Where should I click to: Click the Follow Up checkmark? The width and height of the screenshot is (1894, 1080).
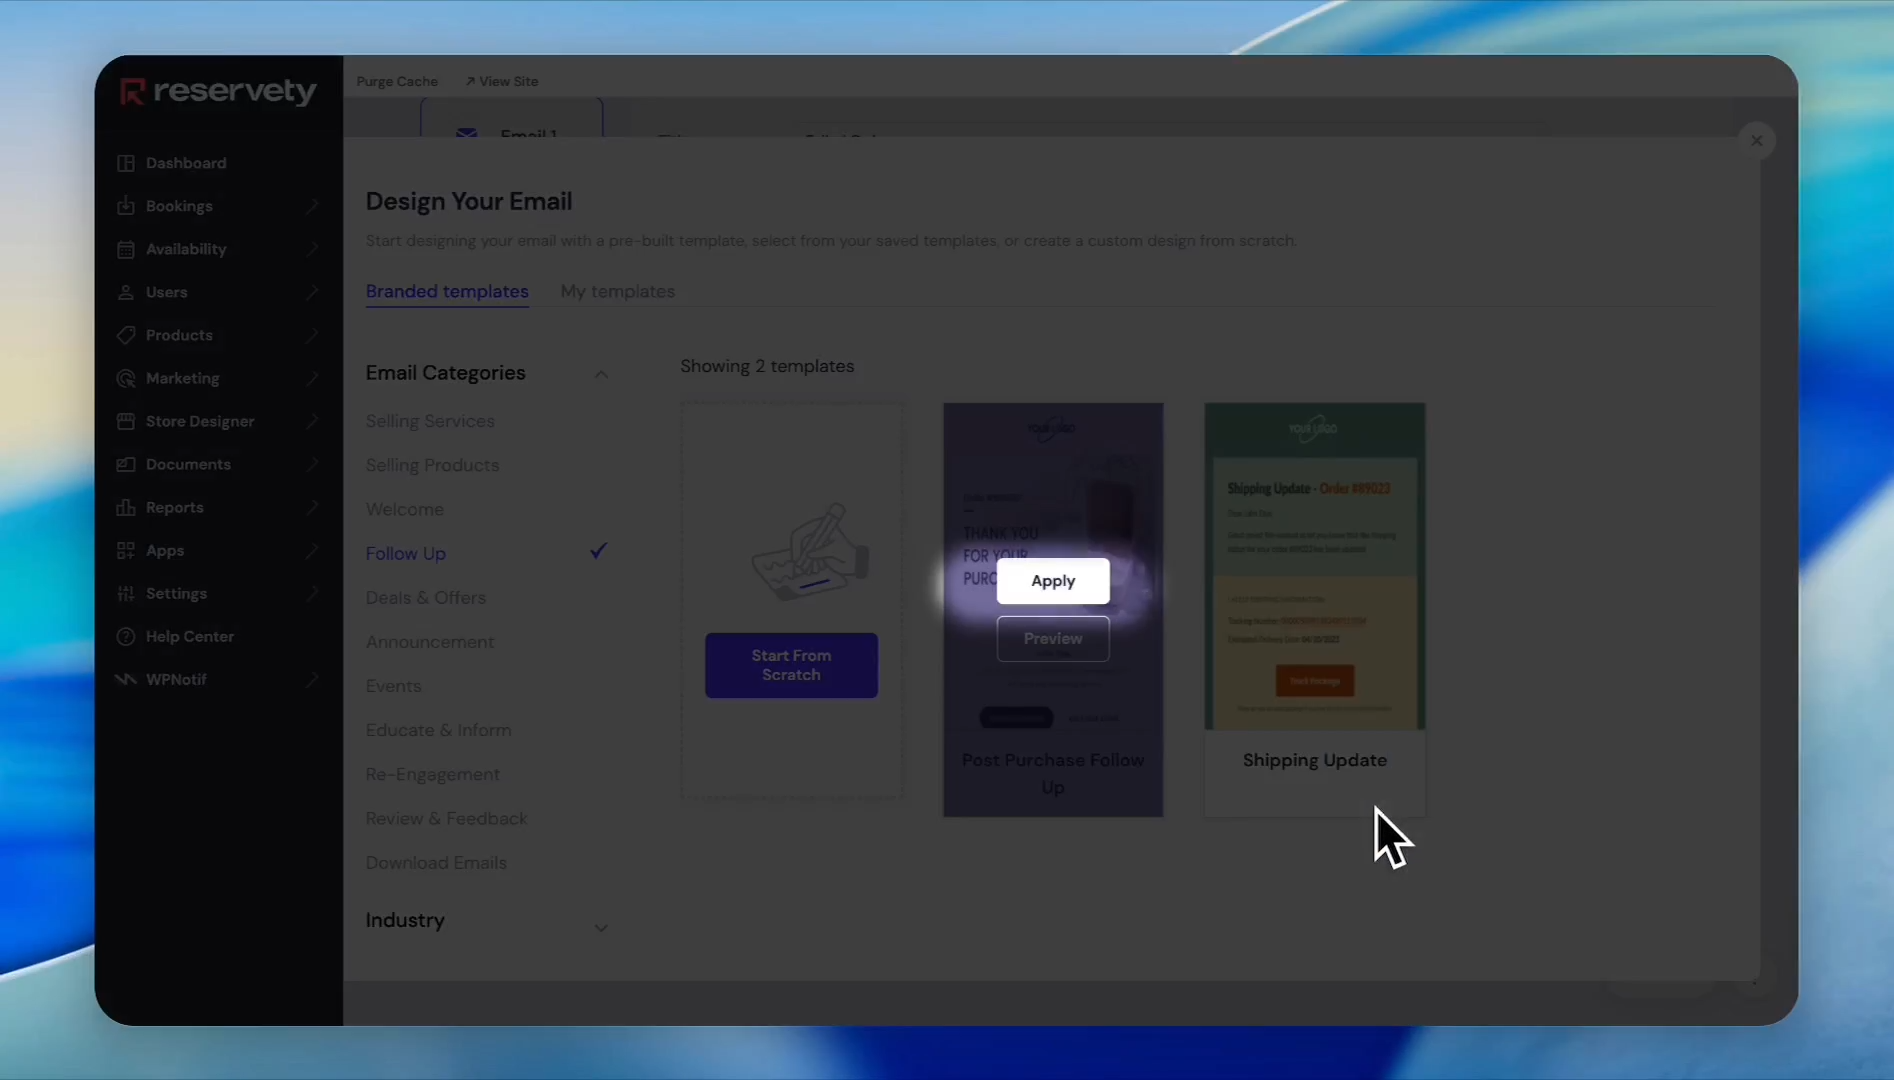click(598, 551)
